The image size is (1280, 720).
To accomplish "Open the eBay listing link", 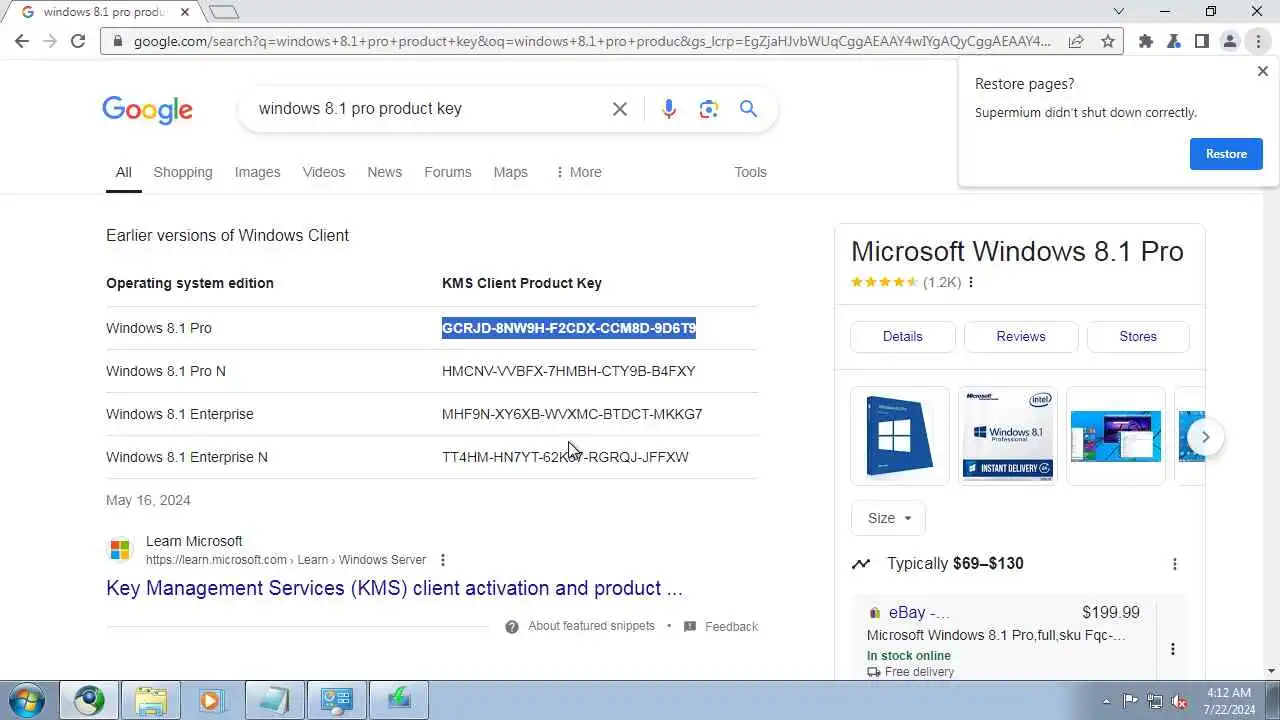I will [x=919, y=612].
